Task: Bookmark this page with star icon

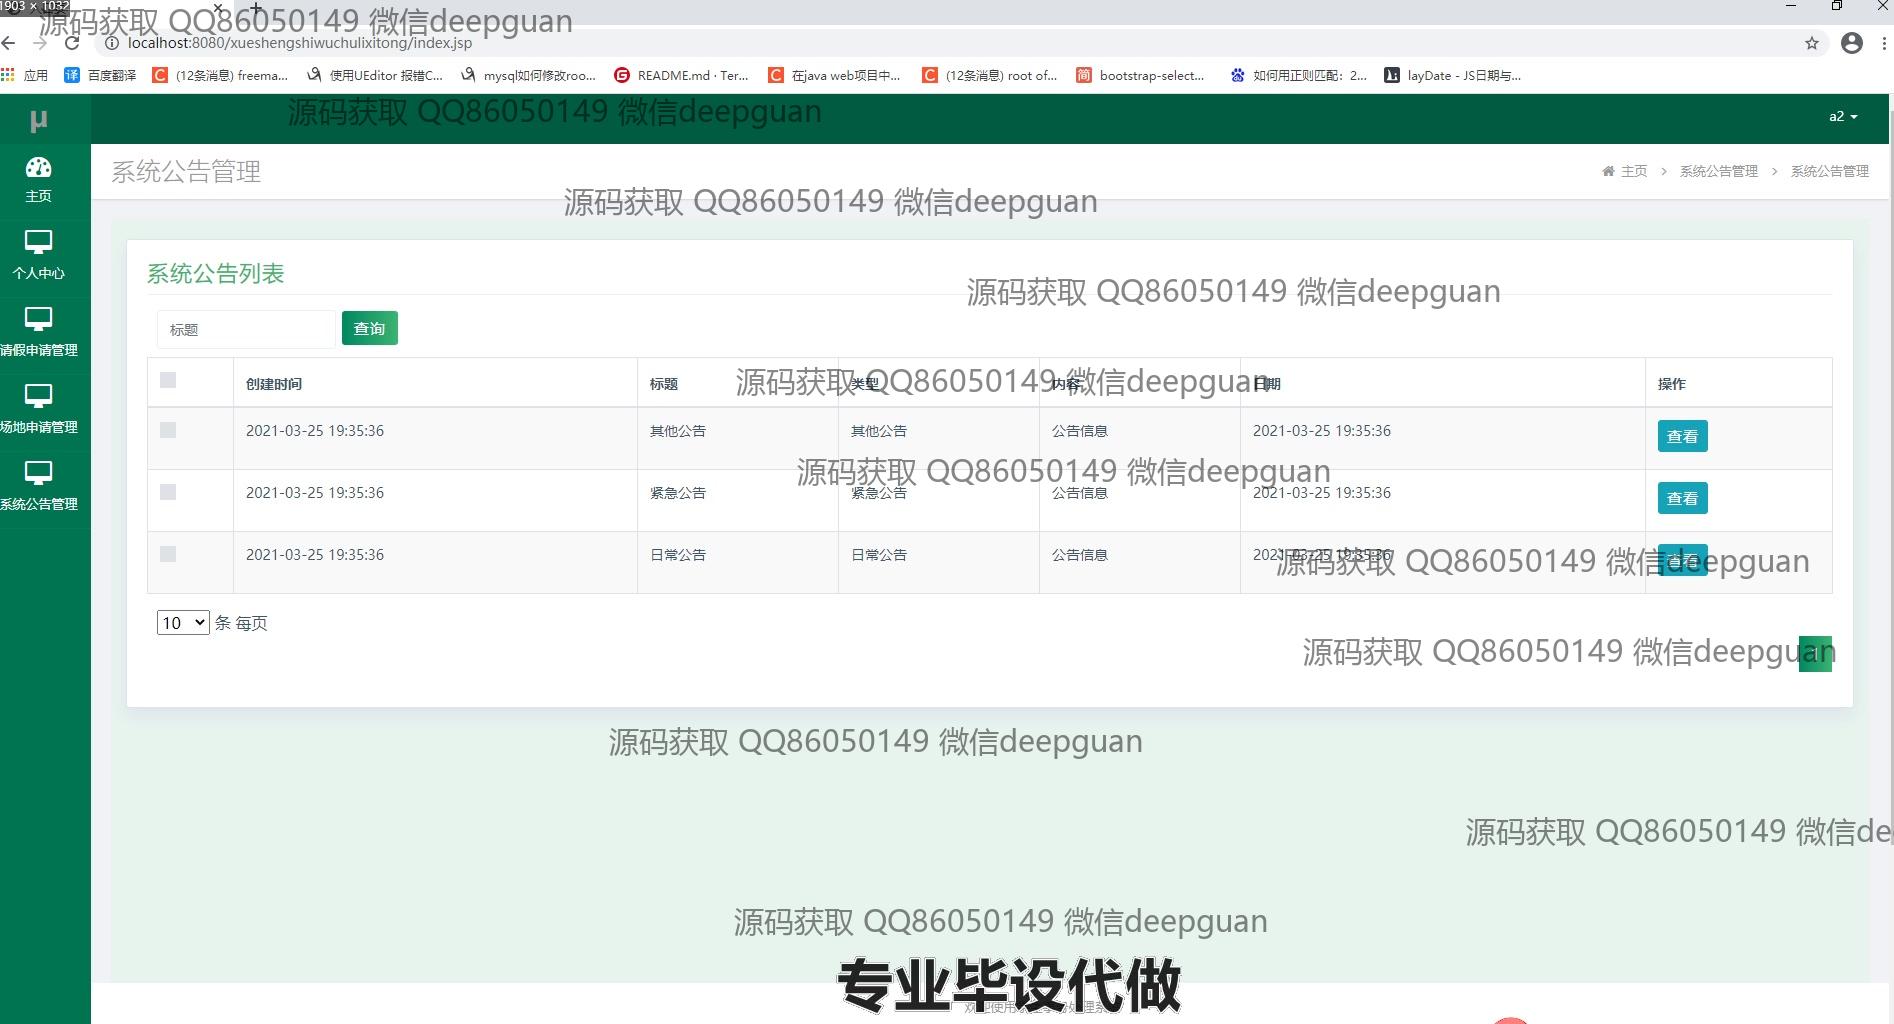Action: (1811, 43)
